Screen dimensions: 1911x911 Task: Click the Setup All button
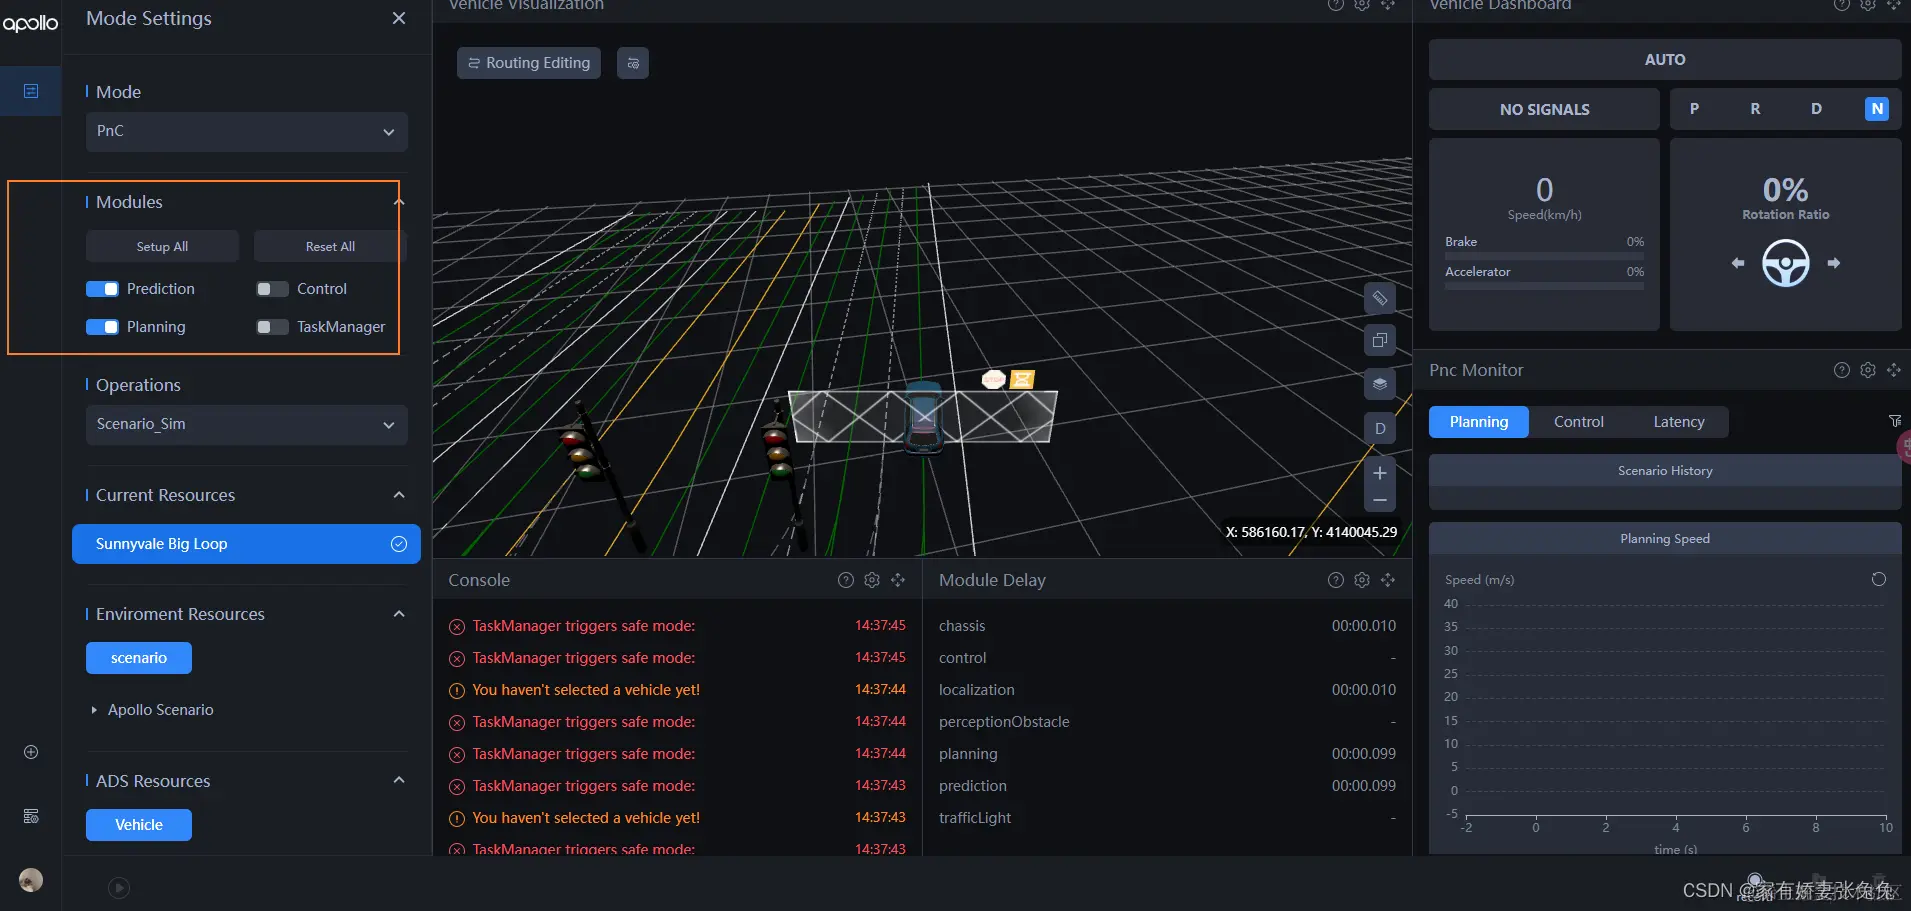click(162, 246)
